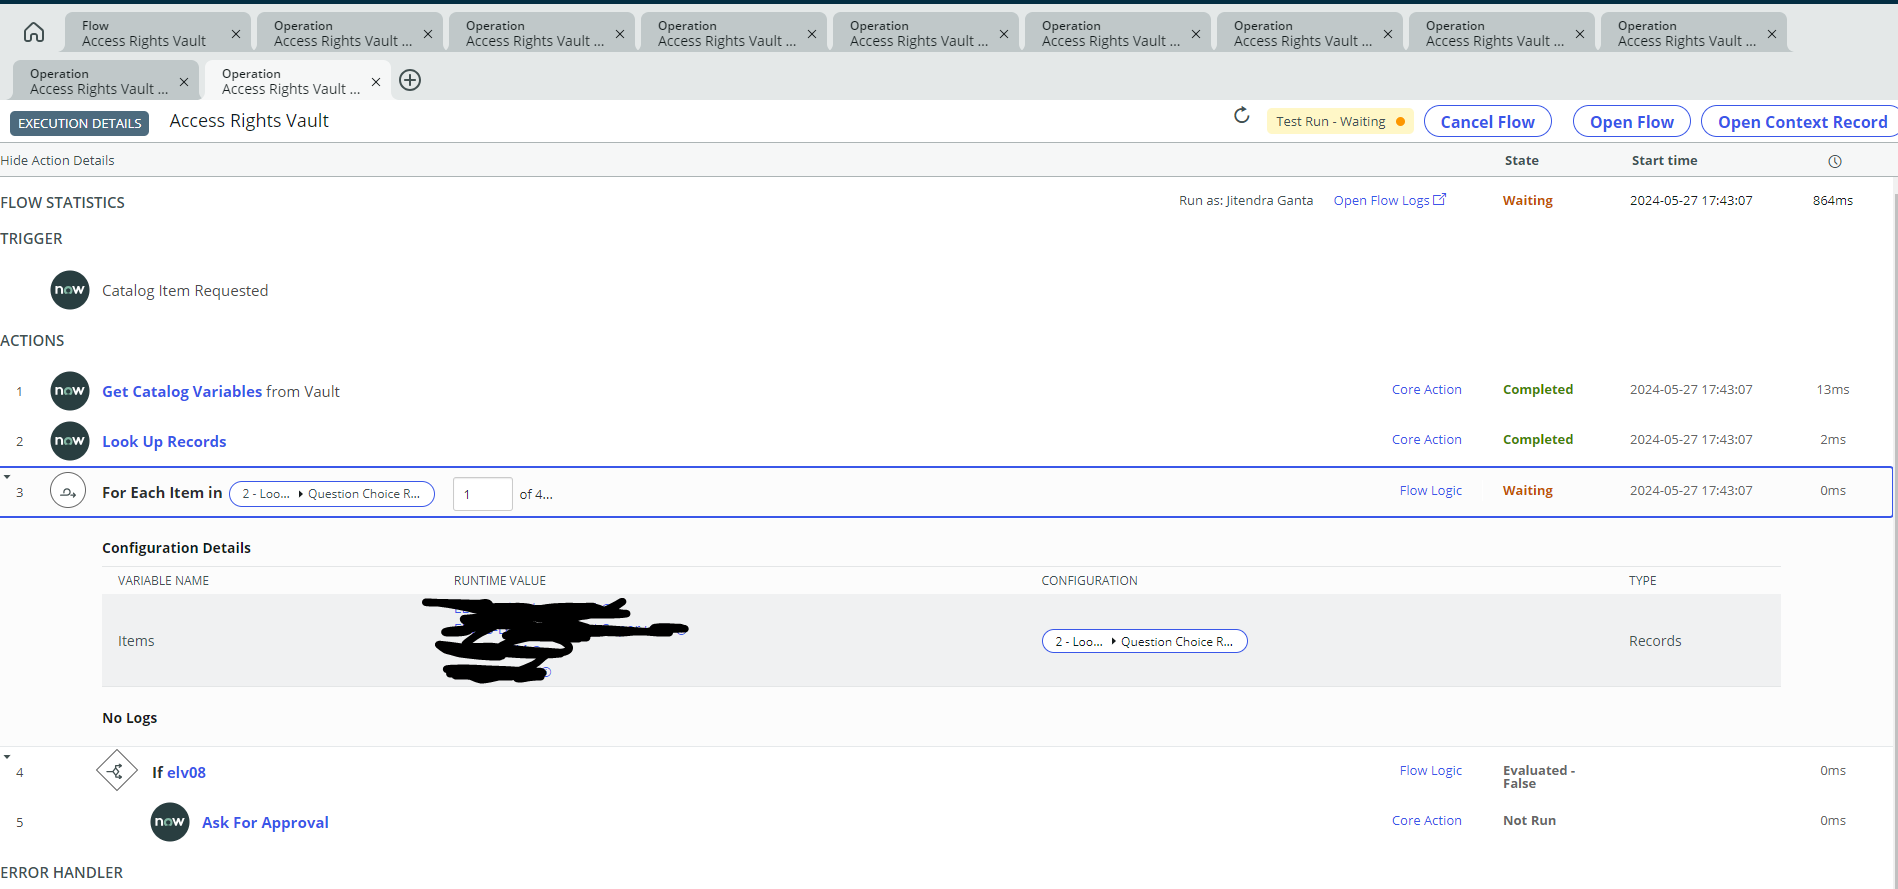Click the Cancel Flow button

1488,121
